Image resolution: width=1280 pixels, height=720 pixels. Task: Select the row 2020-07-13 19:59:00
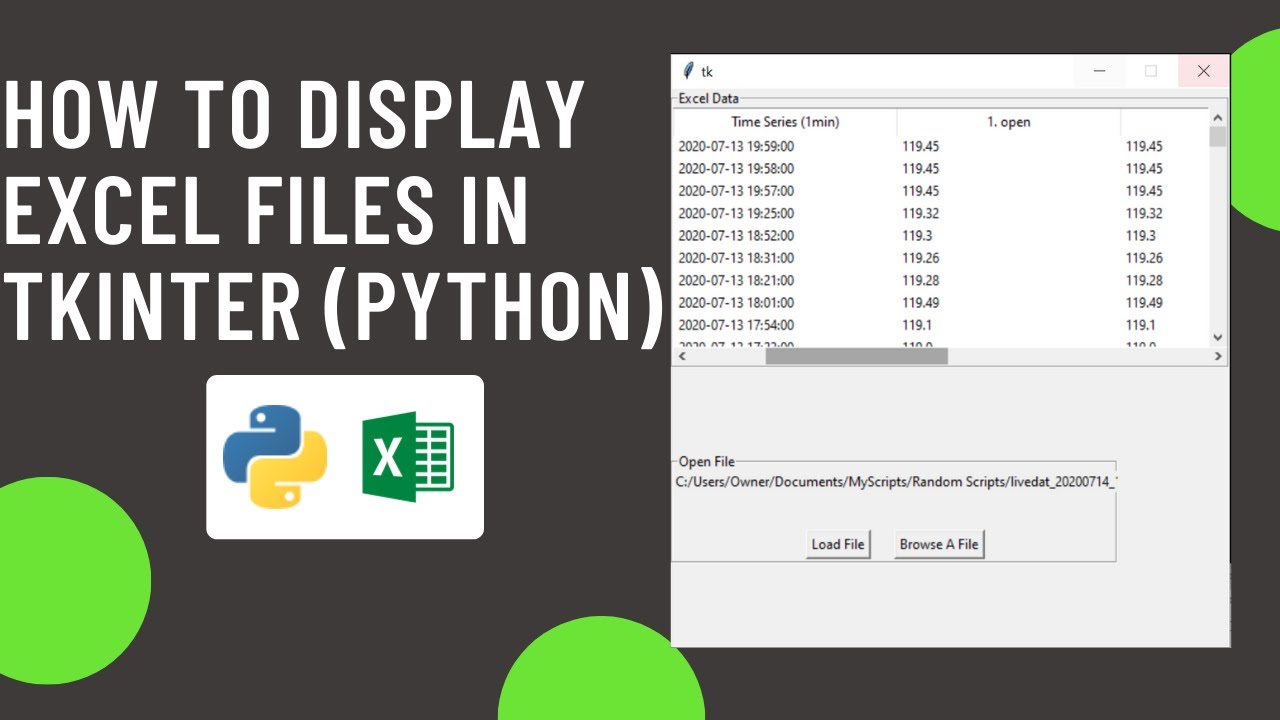pos(942,146)
